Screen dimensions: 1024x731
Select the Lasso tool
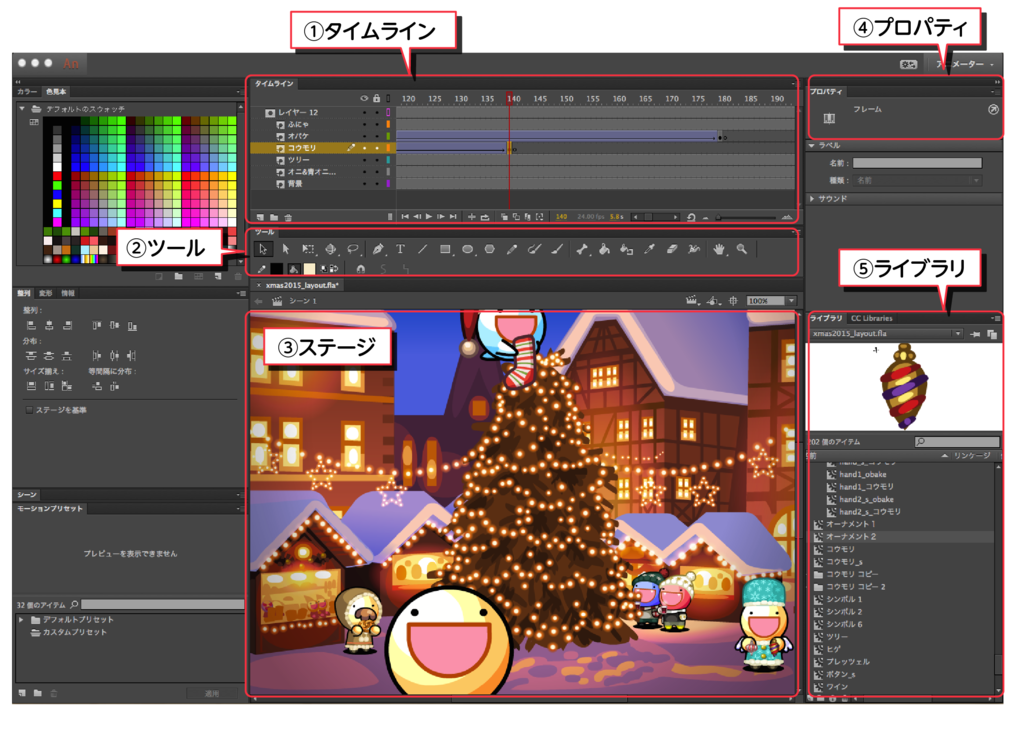click(353, 249)
